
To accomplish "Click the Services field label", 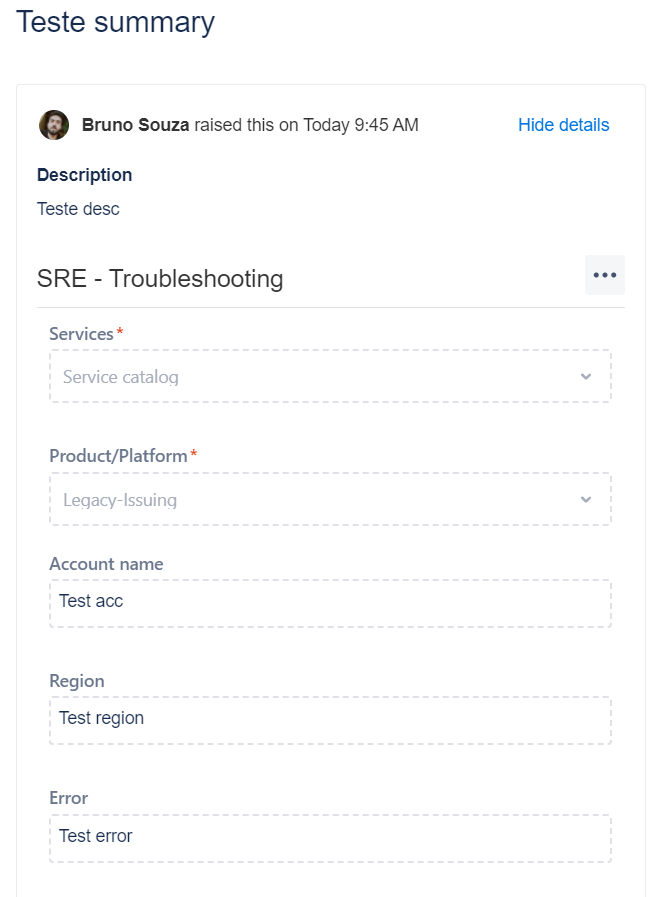I will click(81, 334).
